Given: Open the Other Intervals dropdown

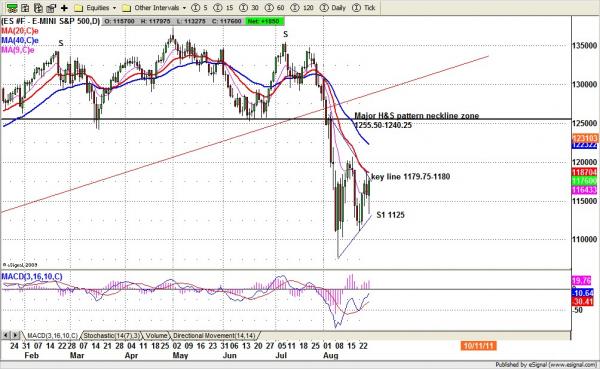Looking at the screenshot, I should click(155, 8).
